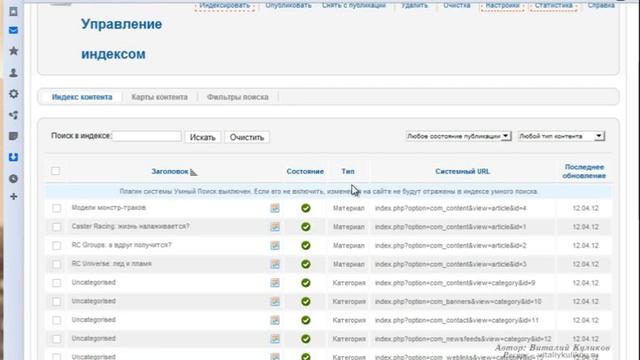Image resolution: width=640 pixels, height=360 pixels.
Task: Switch to Фильтры поиска tab
Action: [238, 97]
